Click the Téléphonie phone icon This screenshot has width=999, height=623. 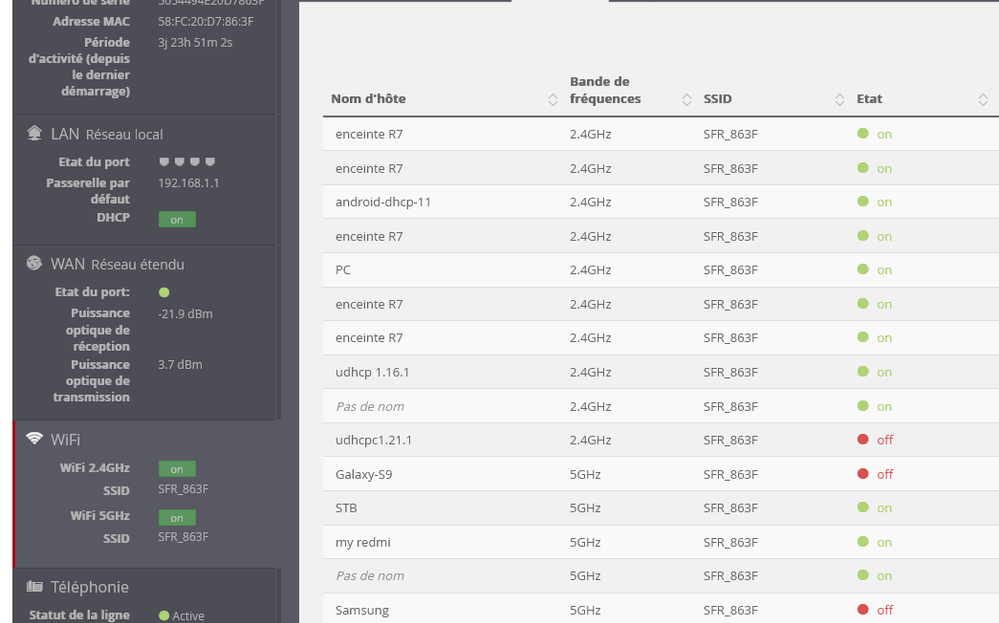pyautogui.click(x=34, y=586)
